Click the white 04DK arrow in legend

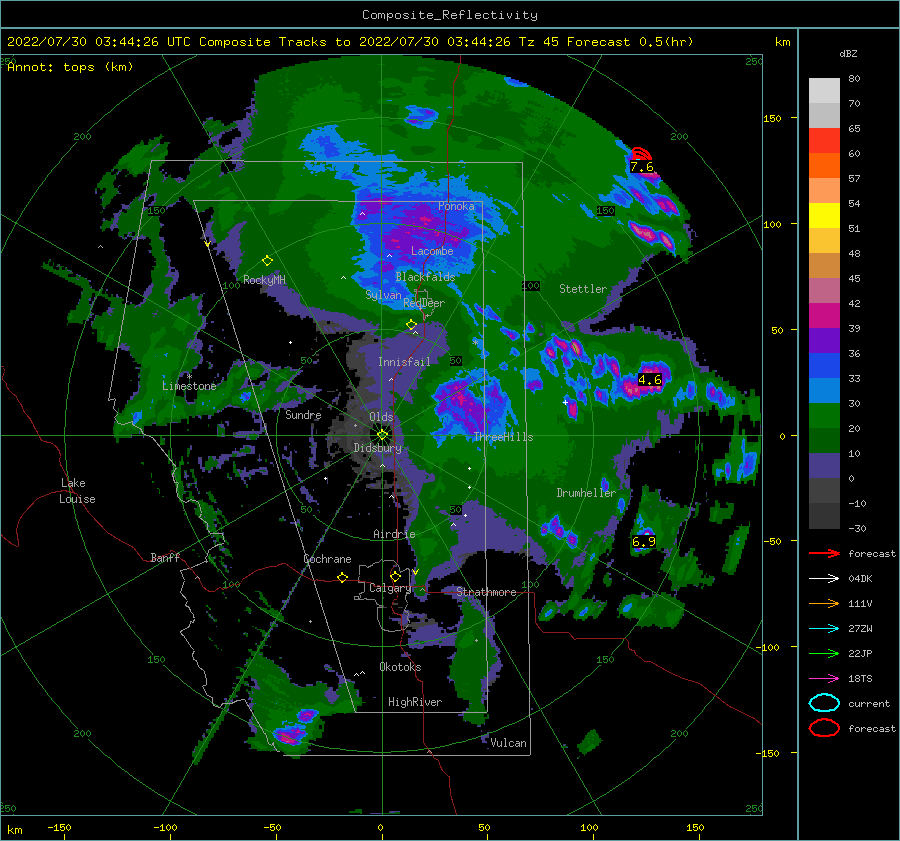tap(824, 579)
